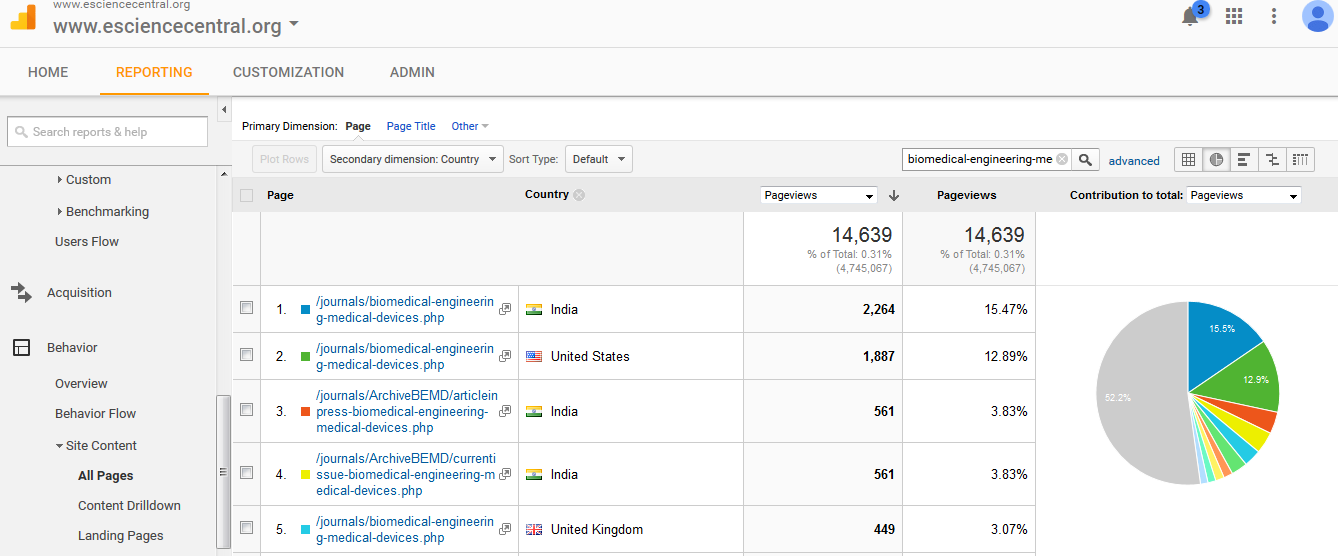The image size is (1338, 556).
Task: Check the row 4 currentissue checkbox
Action: click(x=247, y=473)
